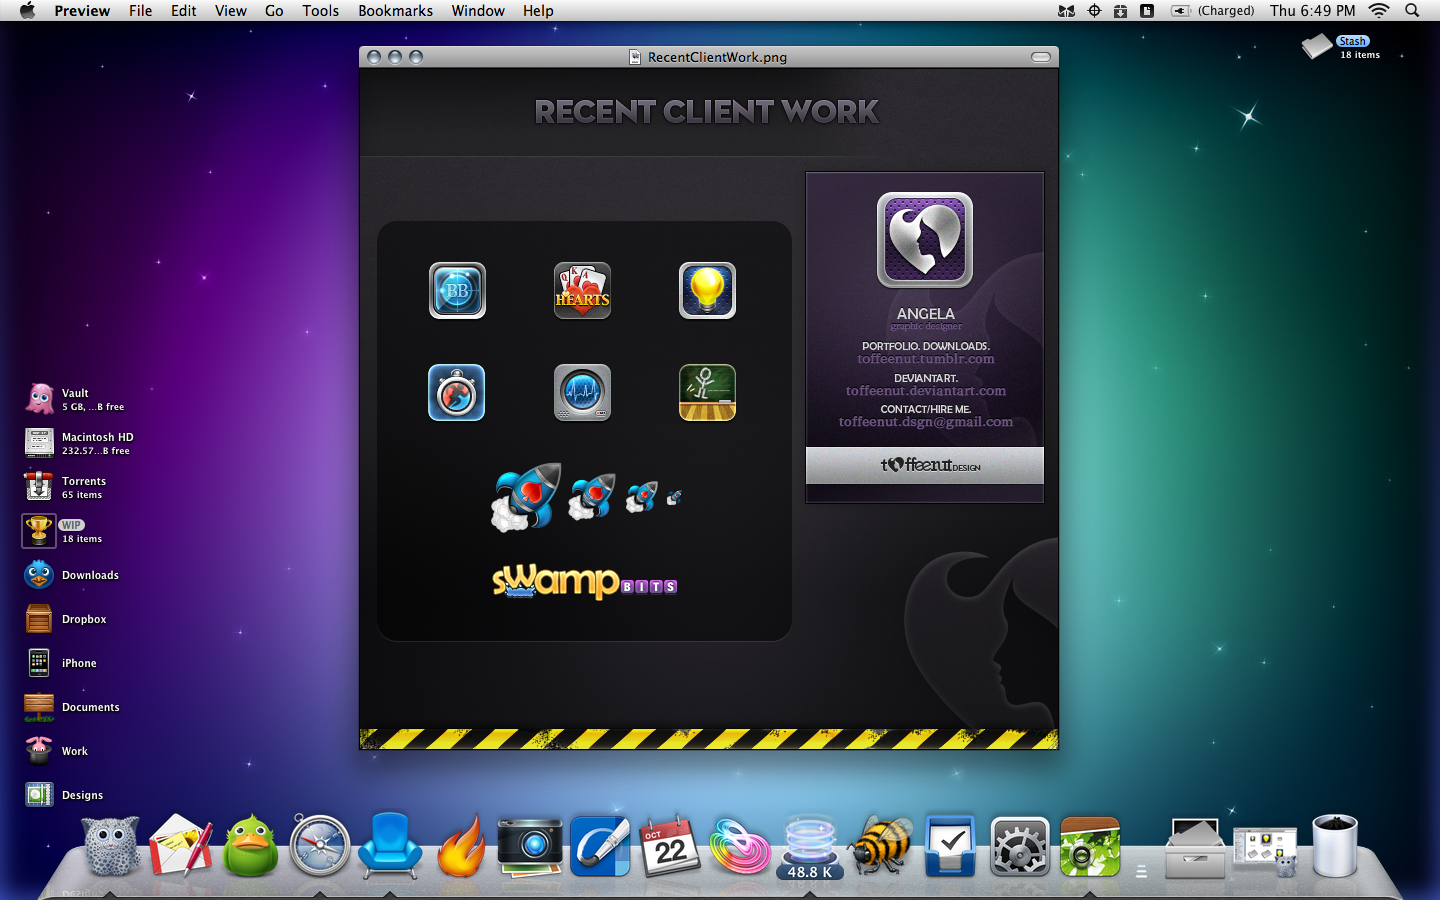The height and width of the screenshot is (900, 1440).
Task: Open the View menu
Action: click(231, 11)
